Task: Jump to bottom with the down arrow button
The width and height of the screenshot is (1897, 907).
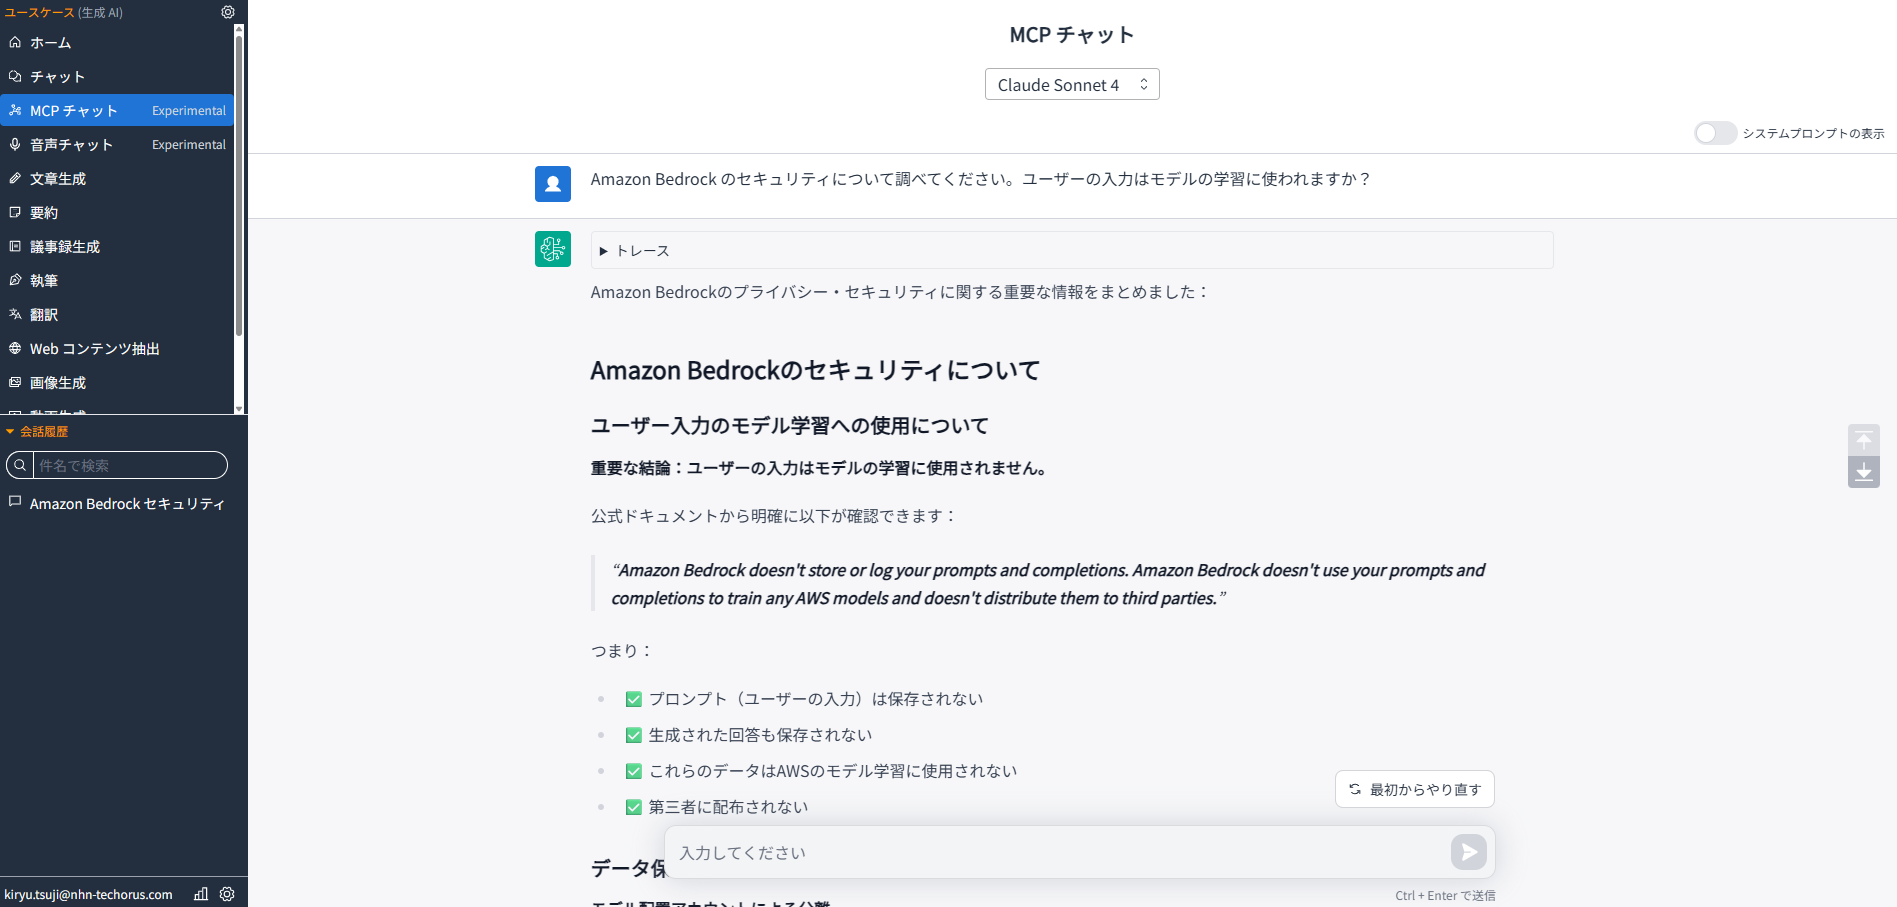Action: tap(1864, 472)
